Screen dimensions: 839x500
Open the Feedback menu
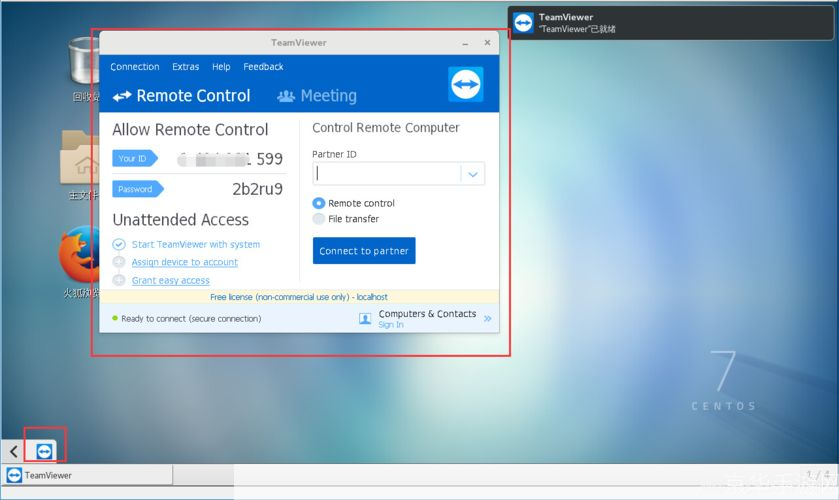(x=263, y=67)
